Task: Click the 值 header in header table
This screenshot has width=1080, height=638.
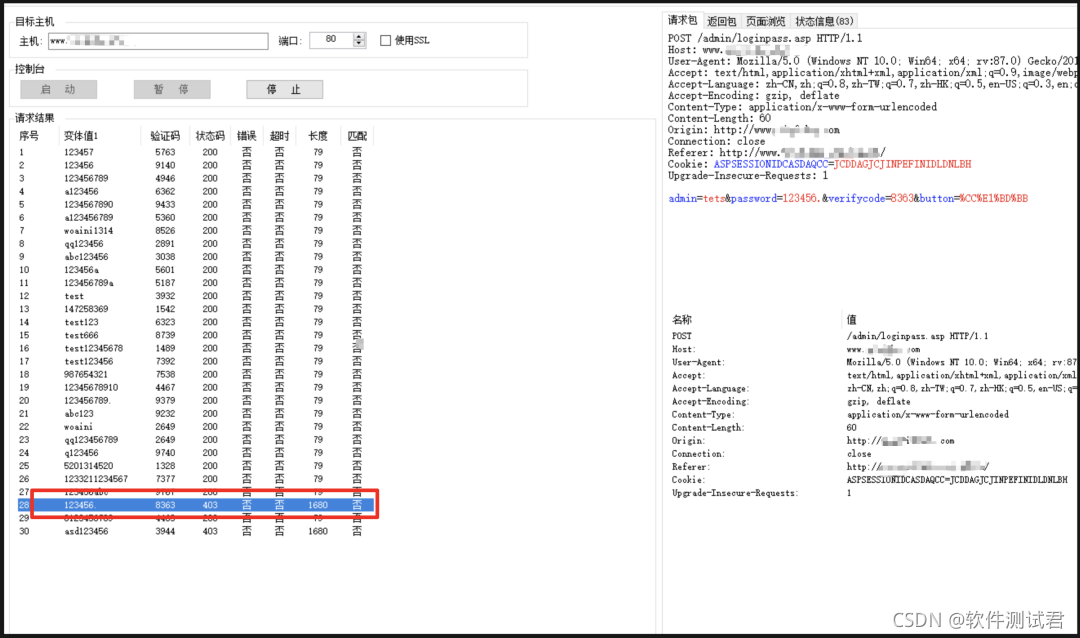Action: [x=961, y=320]
